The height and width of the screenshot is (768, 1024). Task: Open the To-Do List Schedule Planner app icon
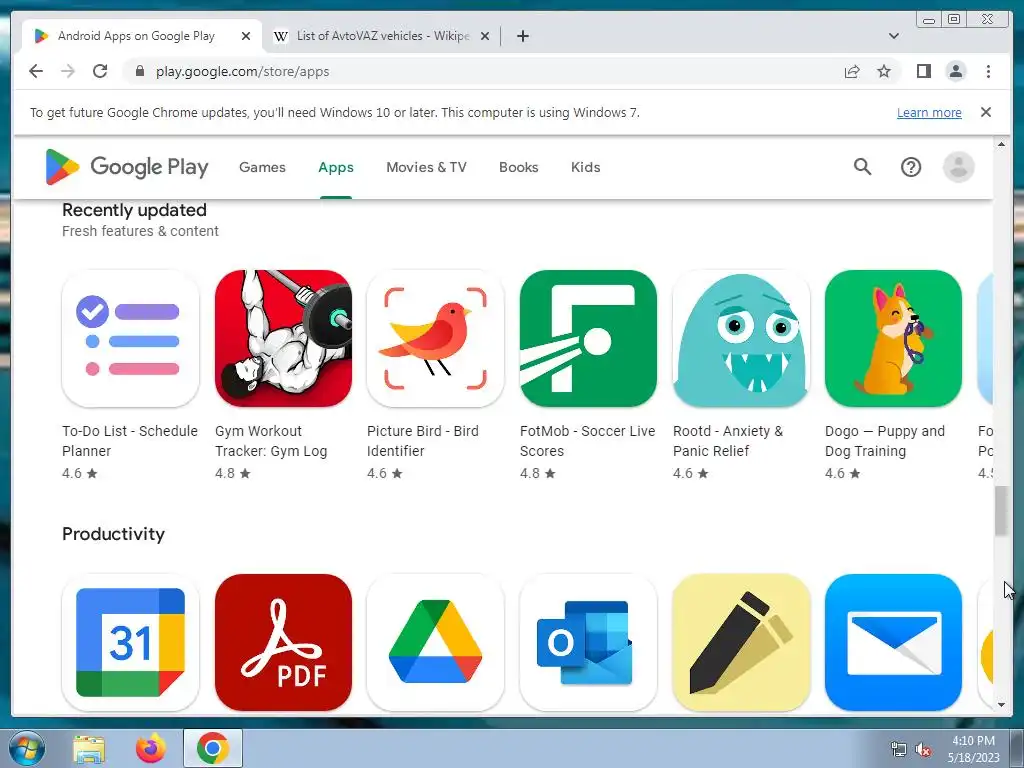(131, 338)
